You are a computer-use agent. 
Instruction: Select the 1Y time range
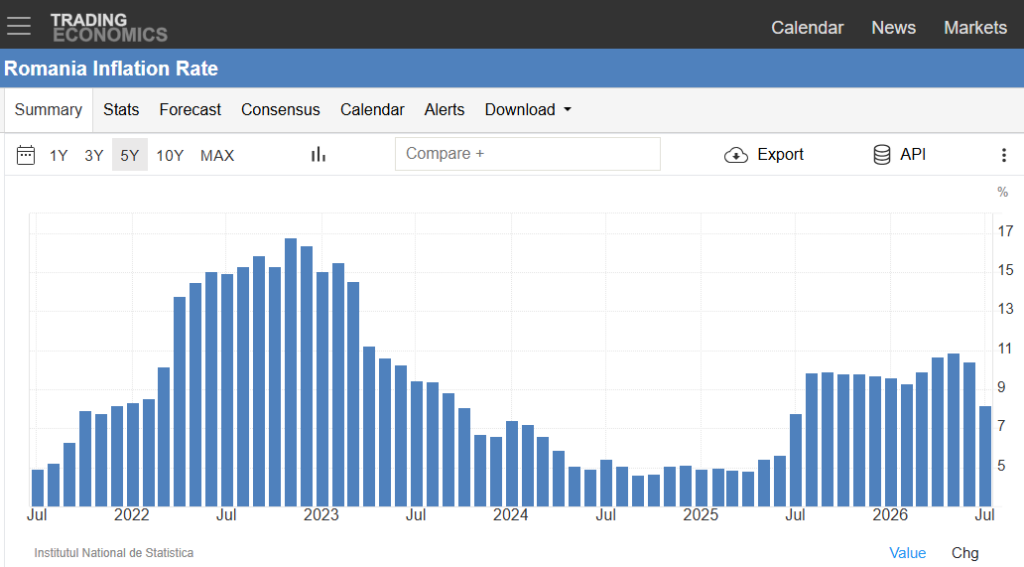59,155
